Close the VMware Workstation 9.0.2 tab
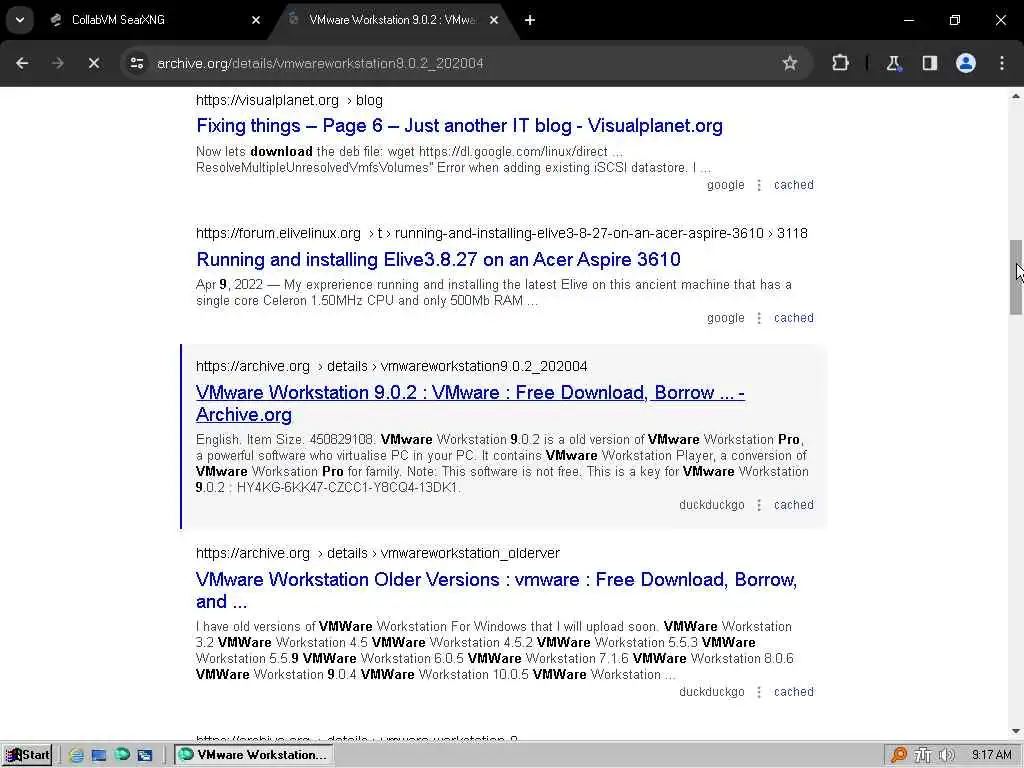This screenshot has width=1024, height=768. [x=494, y=20]
